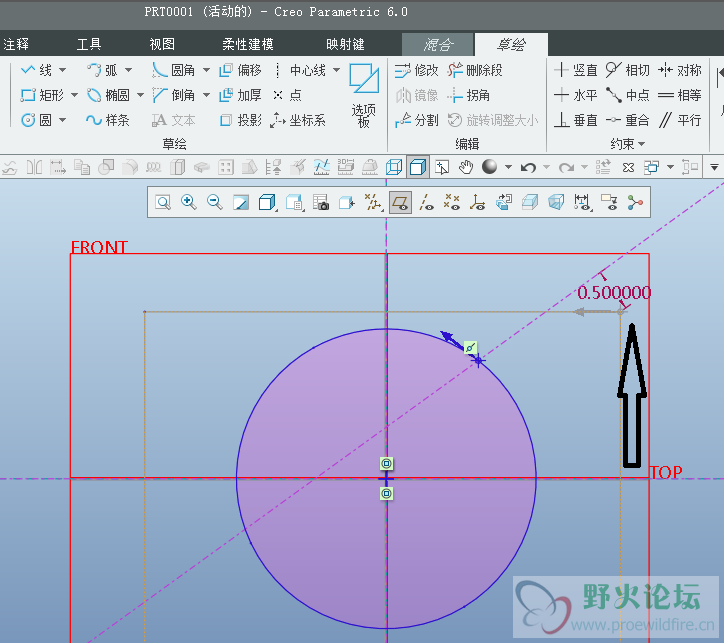The height and width of the screenshot is (643, 724).
Task: Choose the 加厚 (Thicken) tool
Action: pyautogui.click(x=240, y=95)
